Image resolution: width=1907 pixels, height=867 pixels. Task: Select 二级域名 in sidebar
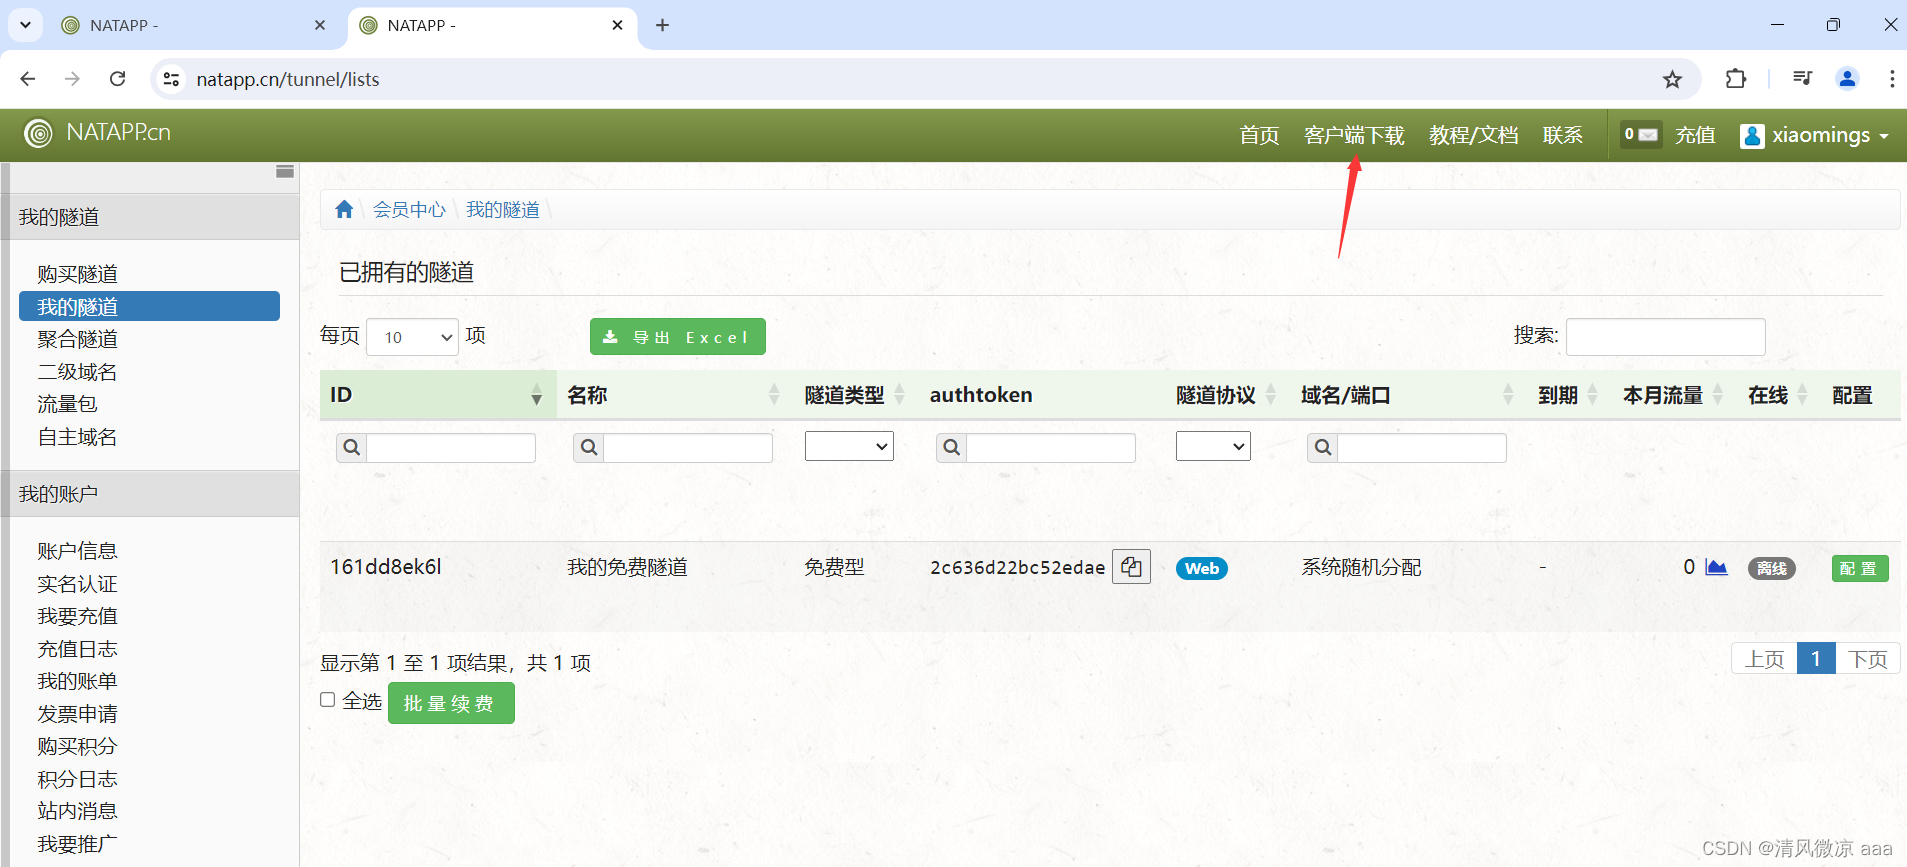[x=78, y=372]
